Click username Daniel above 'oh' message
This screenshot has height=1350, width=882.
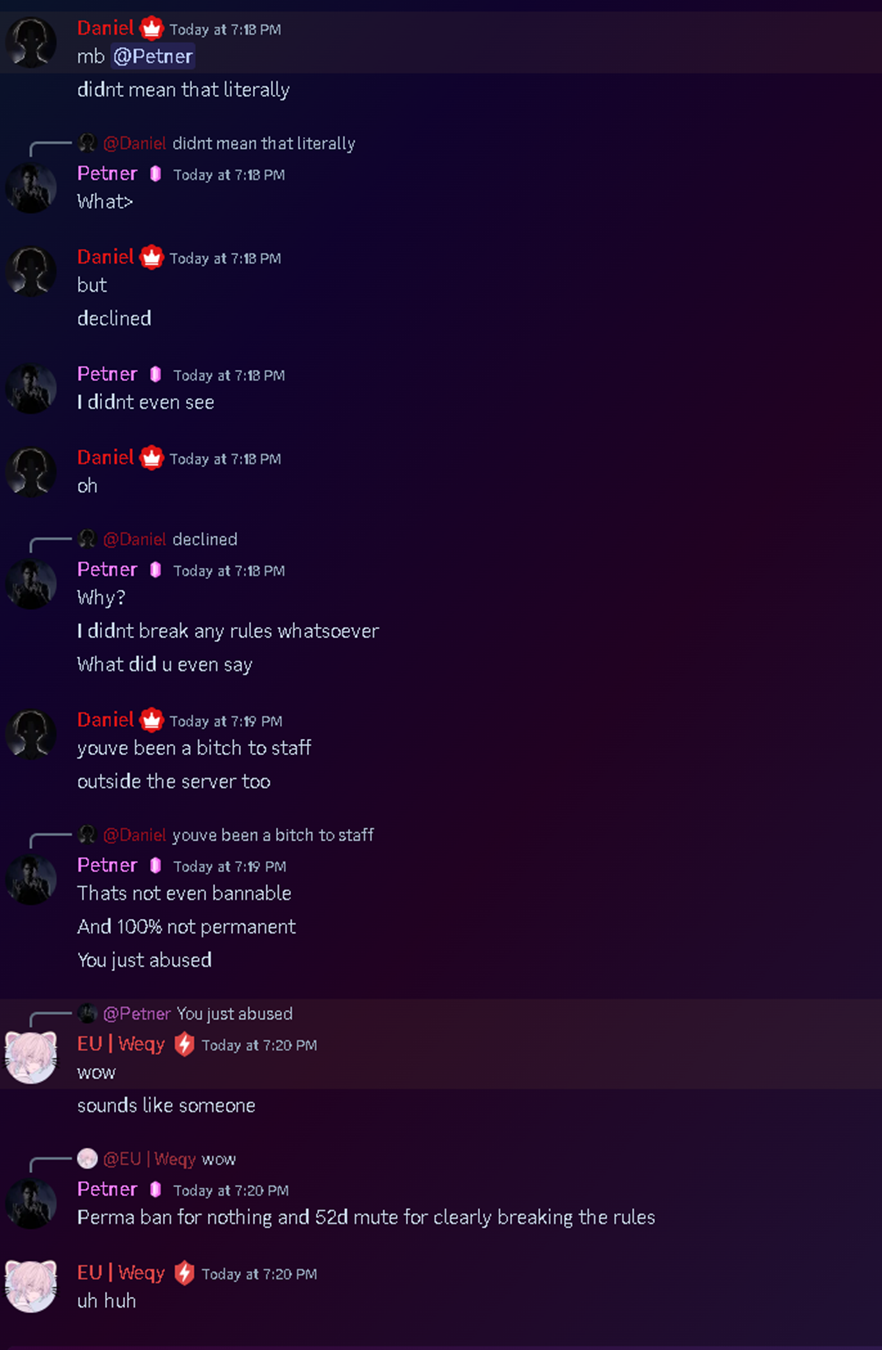pos(105,457)
